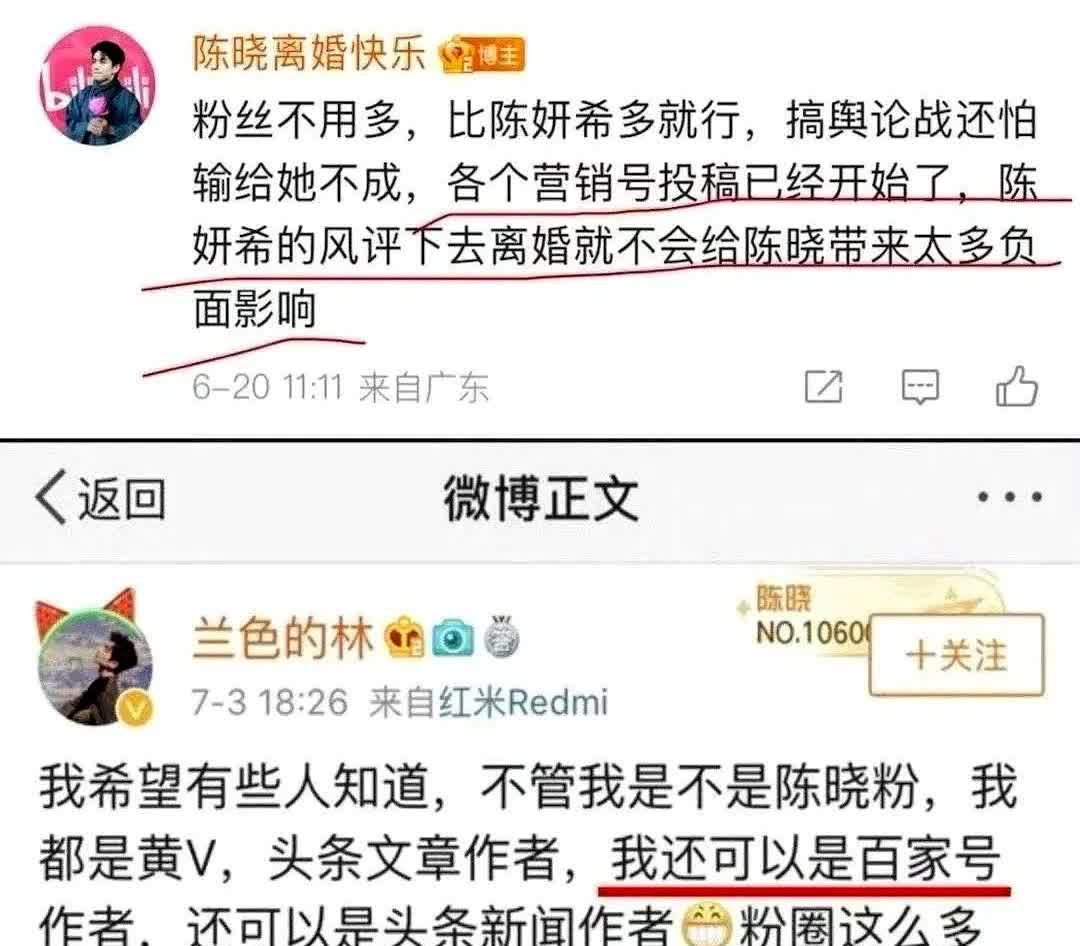Tap the yellow V verification badge
1080x946 pixels.
click(136, 707)
